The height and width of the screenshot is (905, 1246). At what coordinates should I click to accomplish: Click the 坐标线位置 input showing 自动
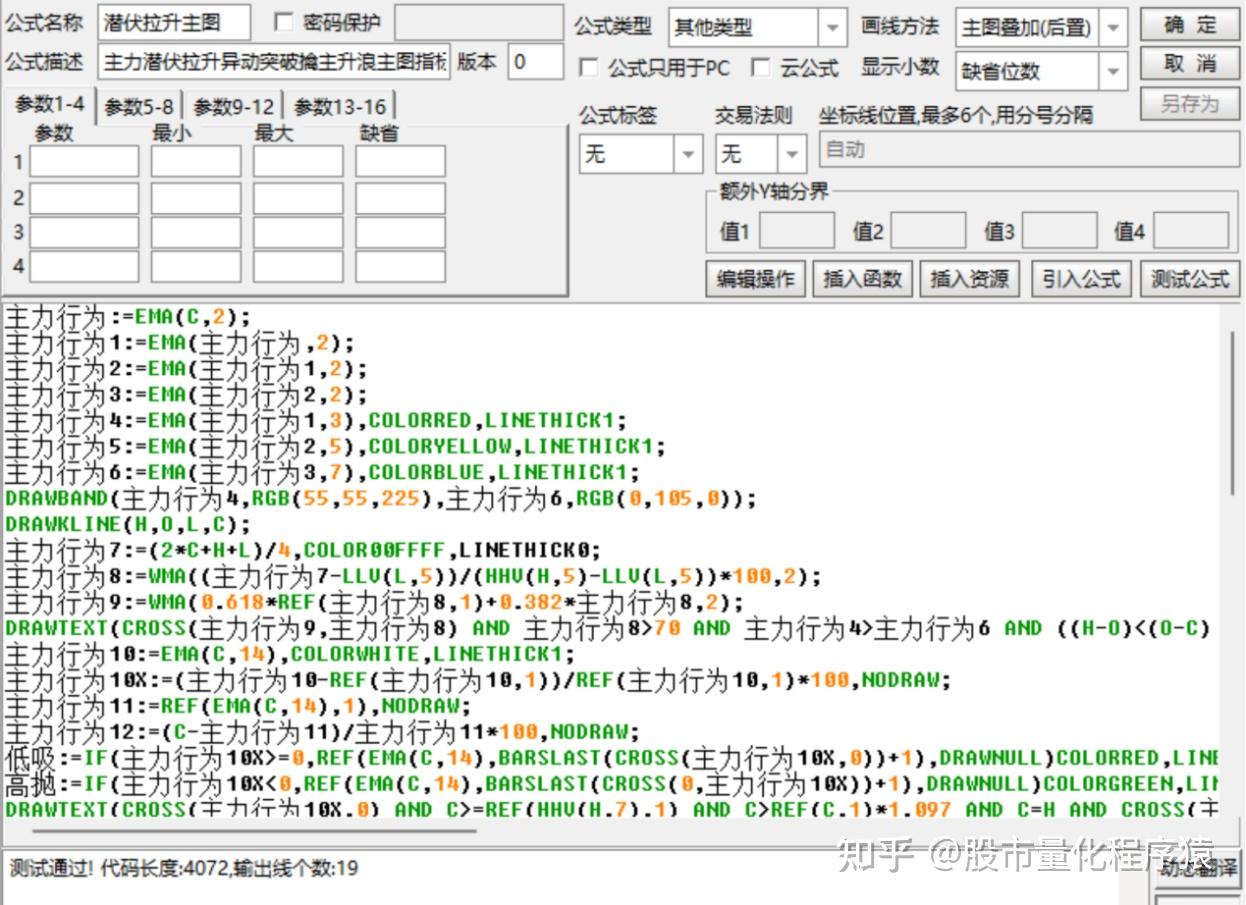(x=1030, y=150)
